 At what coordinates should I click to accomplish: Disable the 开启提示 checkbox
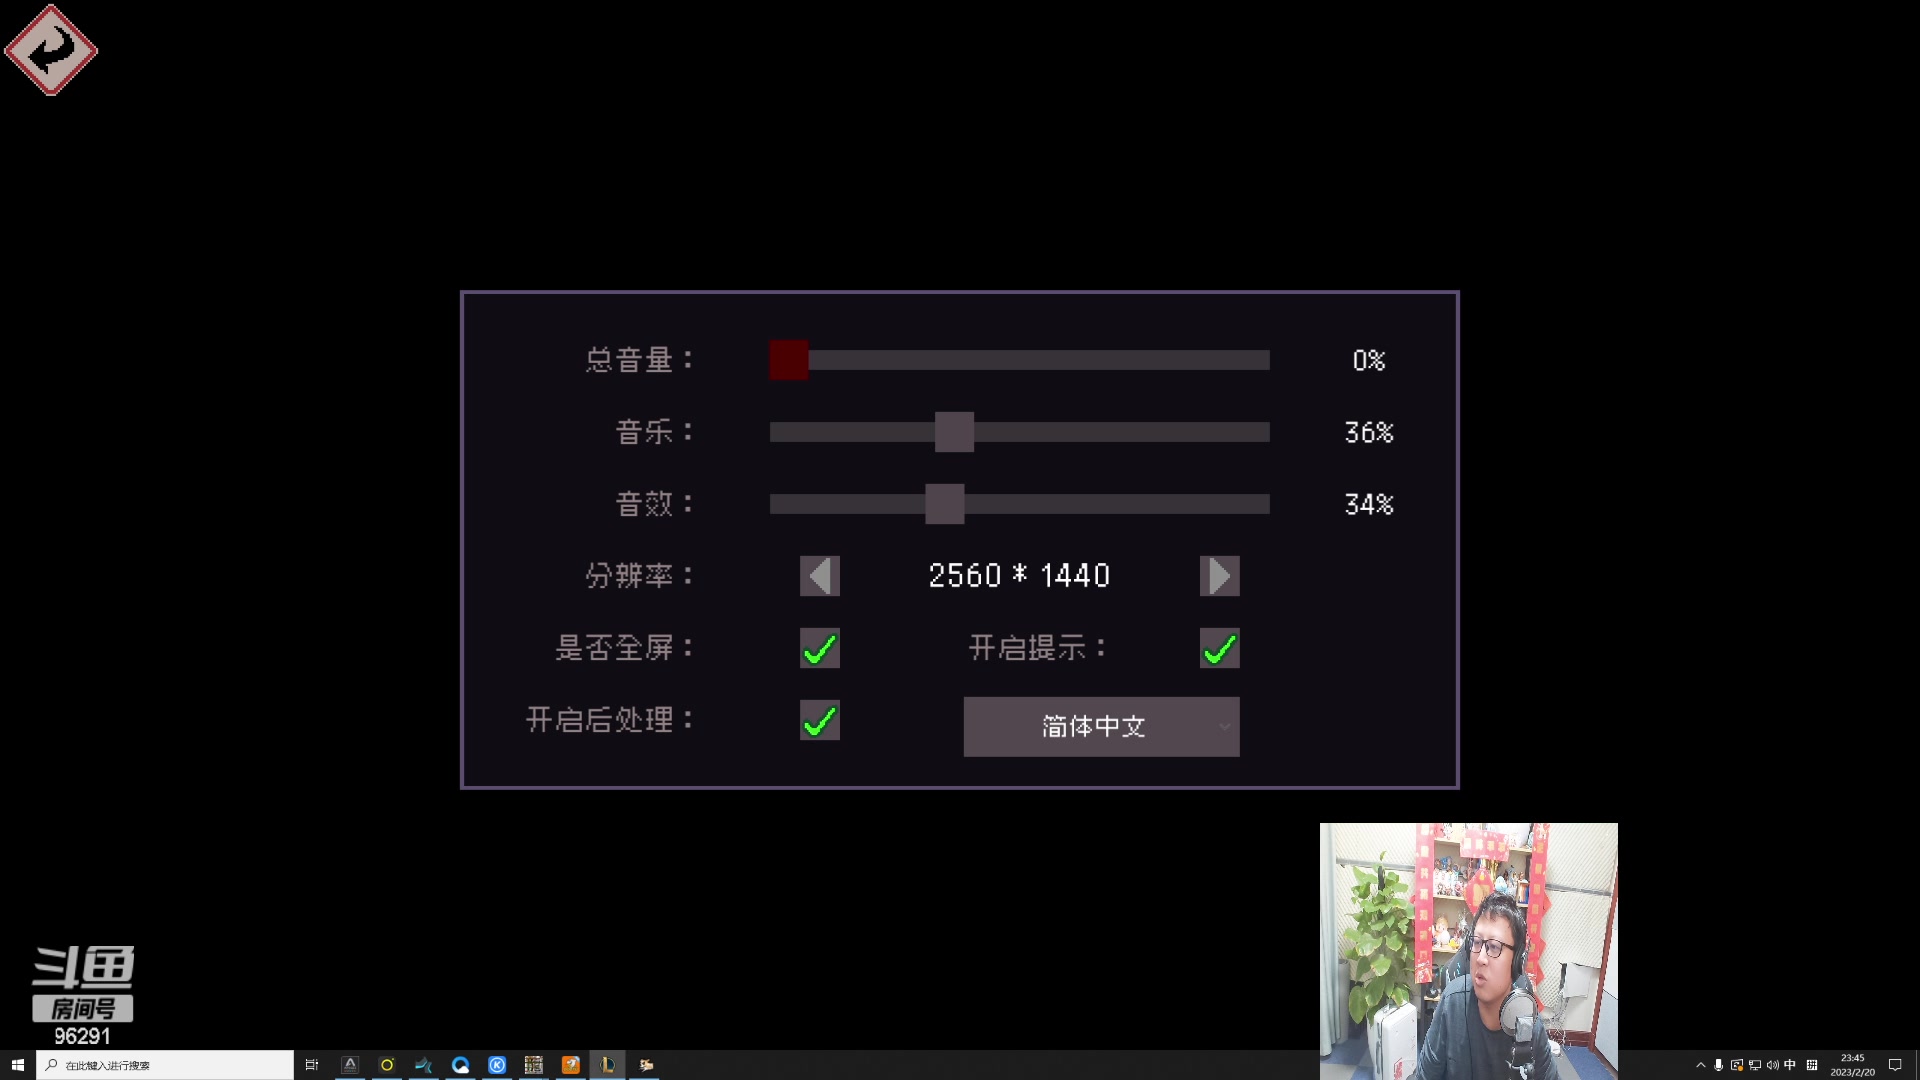tap(1219, 648)
